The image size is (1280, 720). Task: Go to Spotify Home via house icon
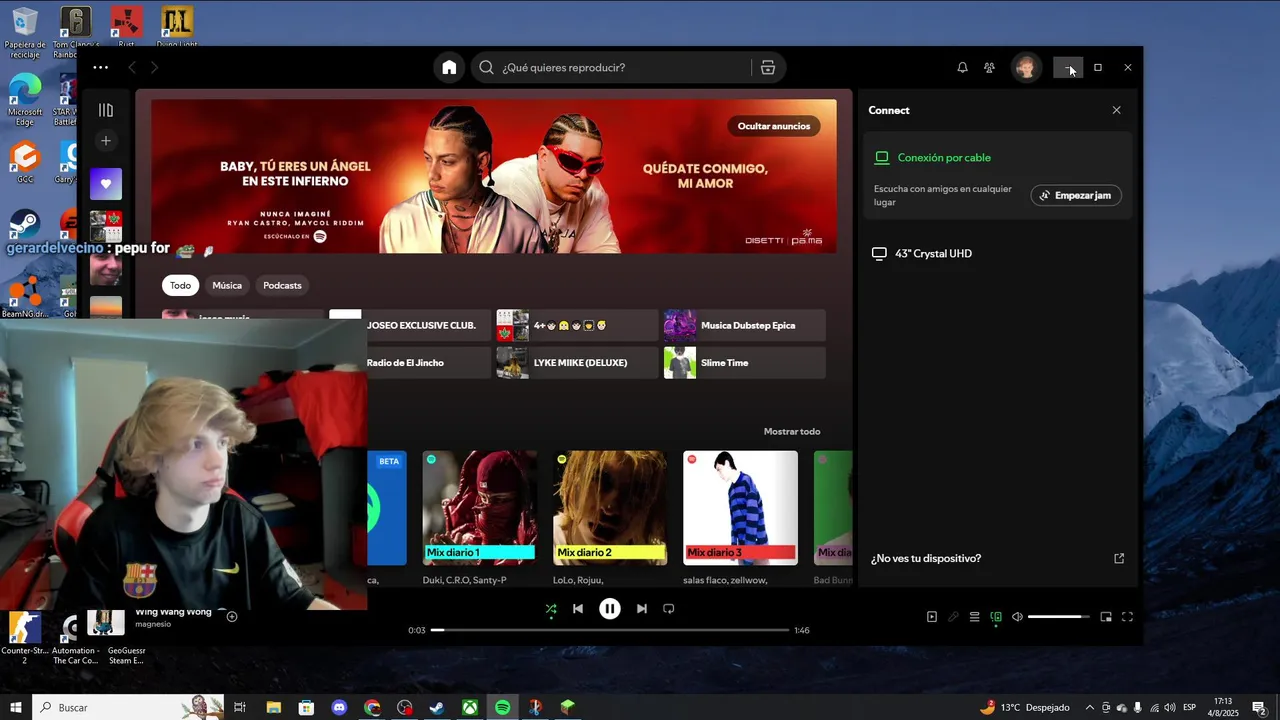[x=449, y=67]
